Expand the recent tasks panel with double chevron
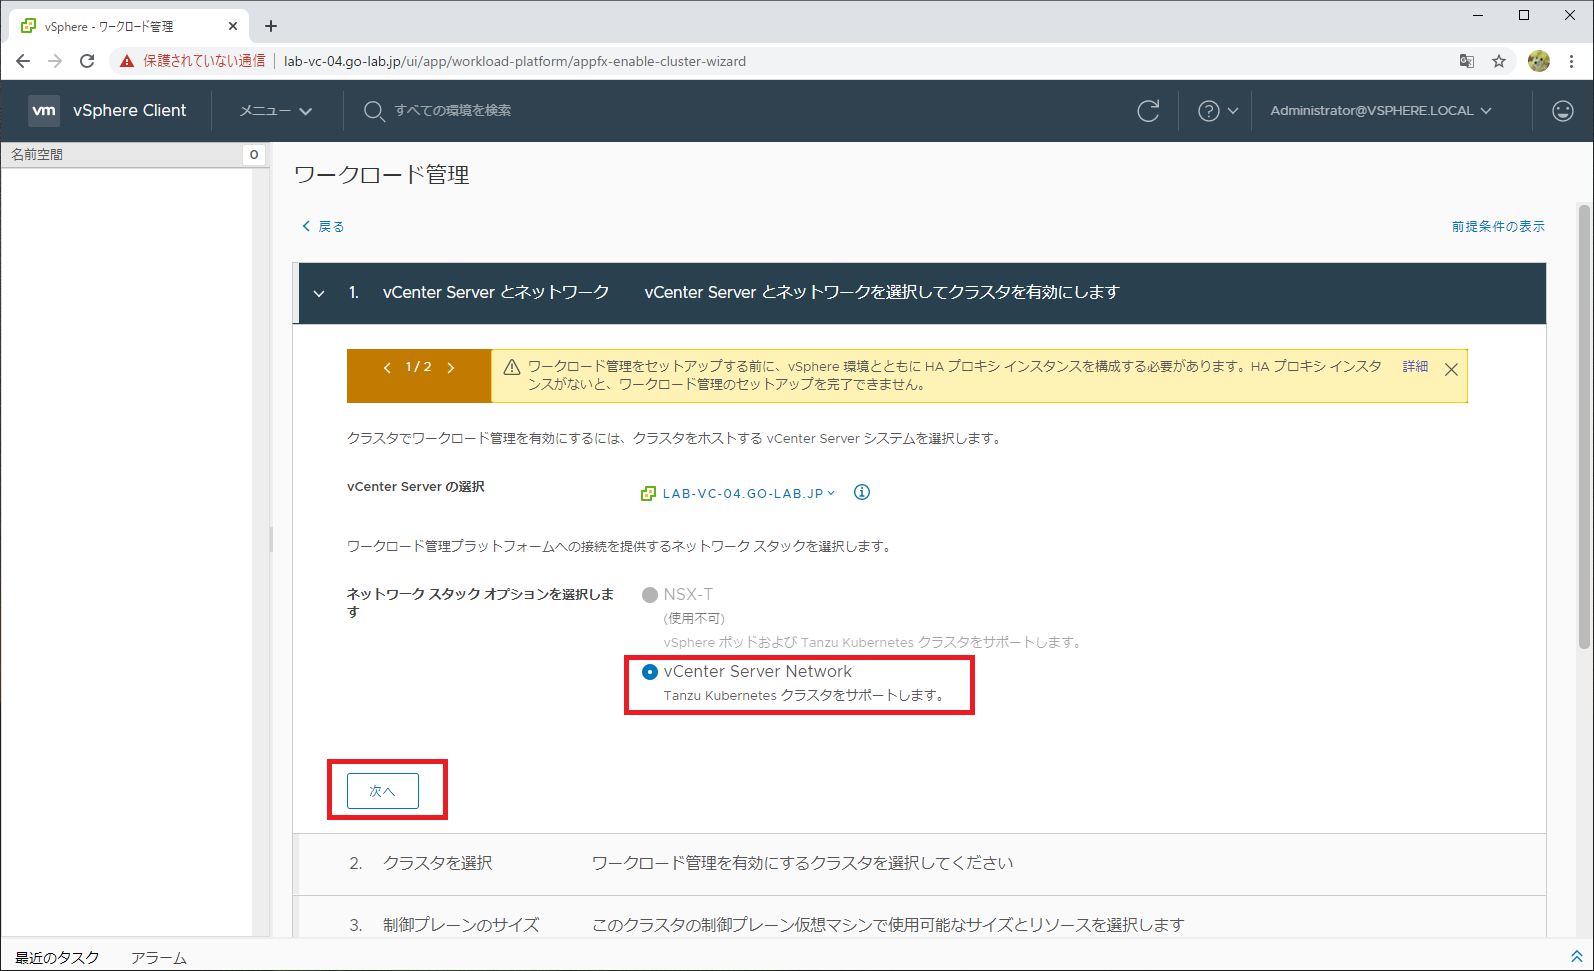This screenshot has width=1594, height=971. tap(1577, 957)
